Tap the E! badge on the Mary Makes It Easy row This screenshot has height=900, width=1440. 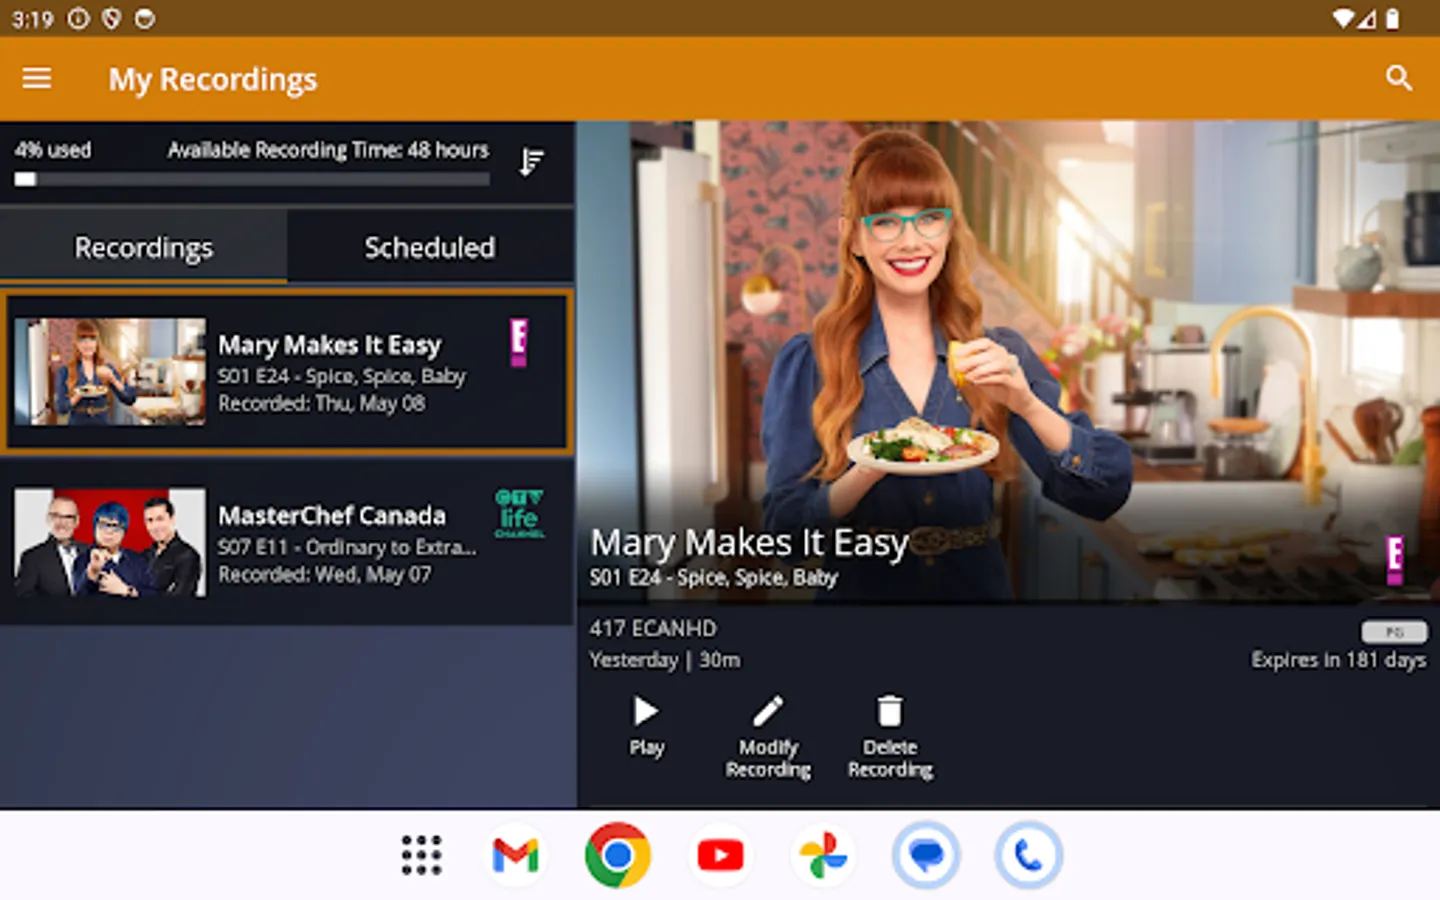[x=519, y=341]
